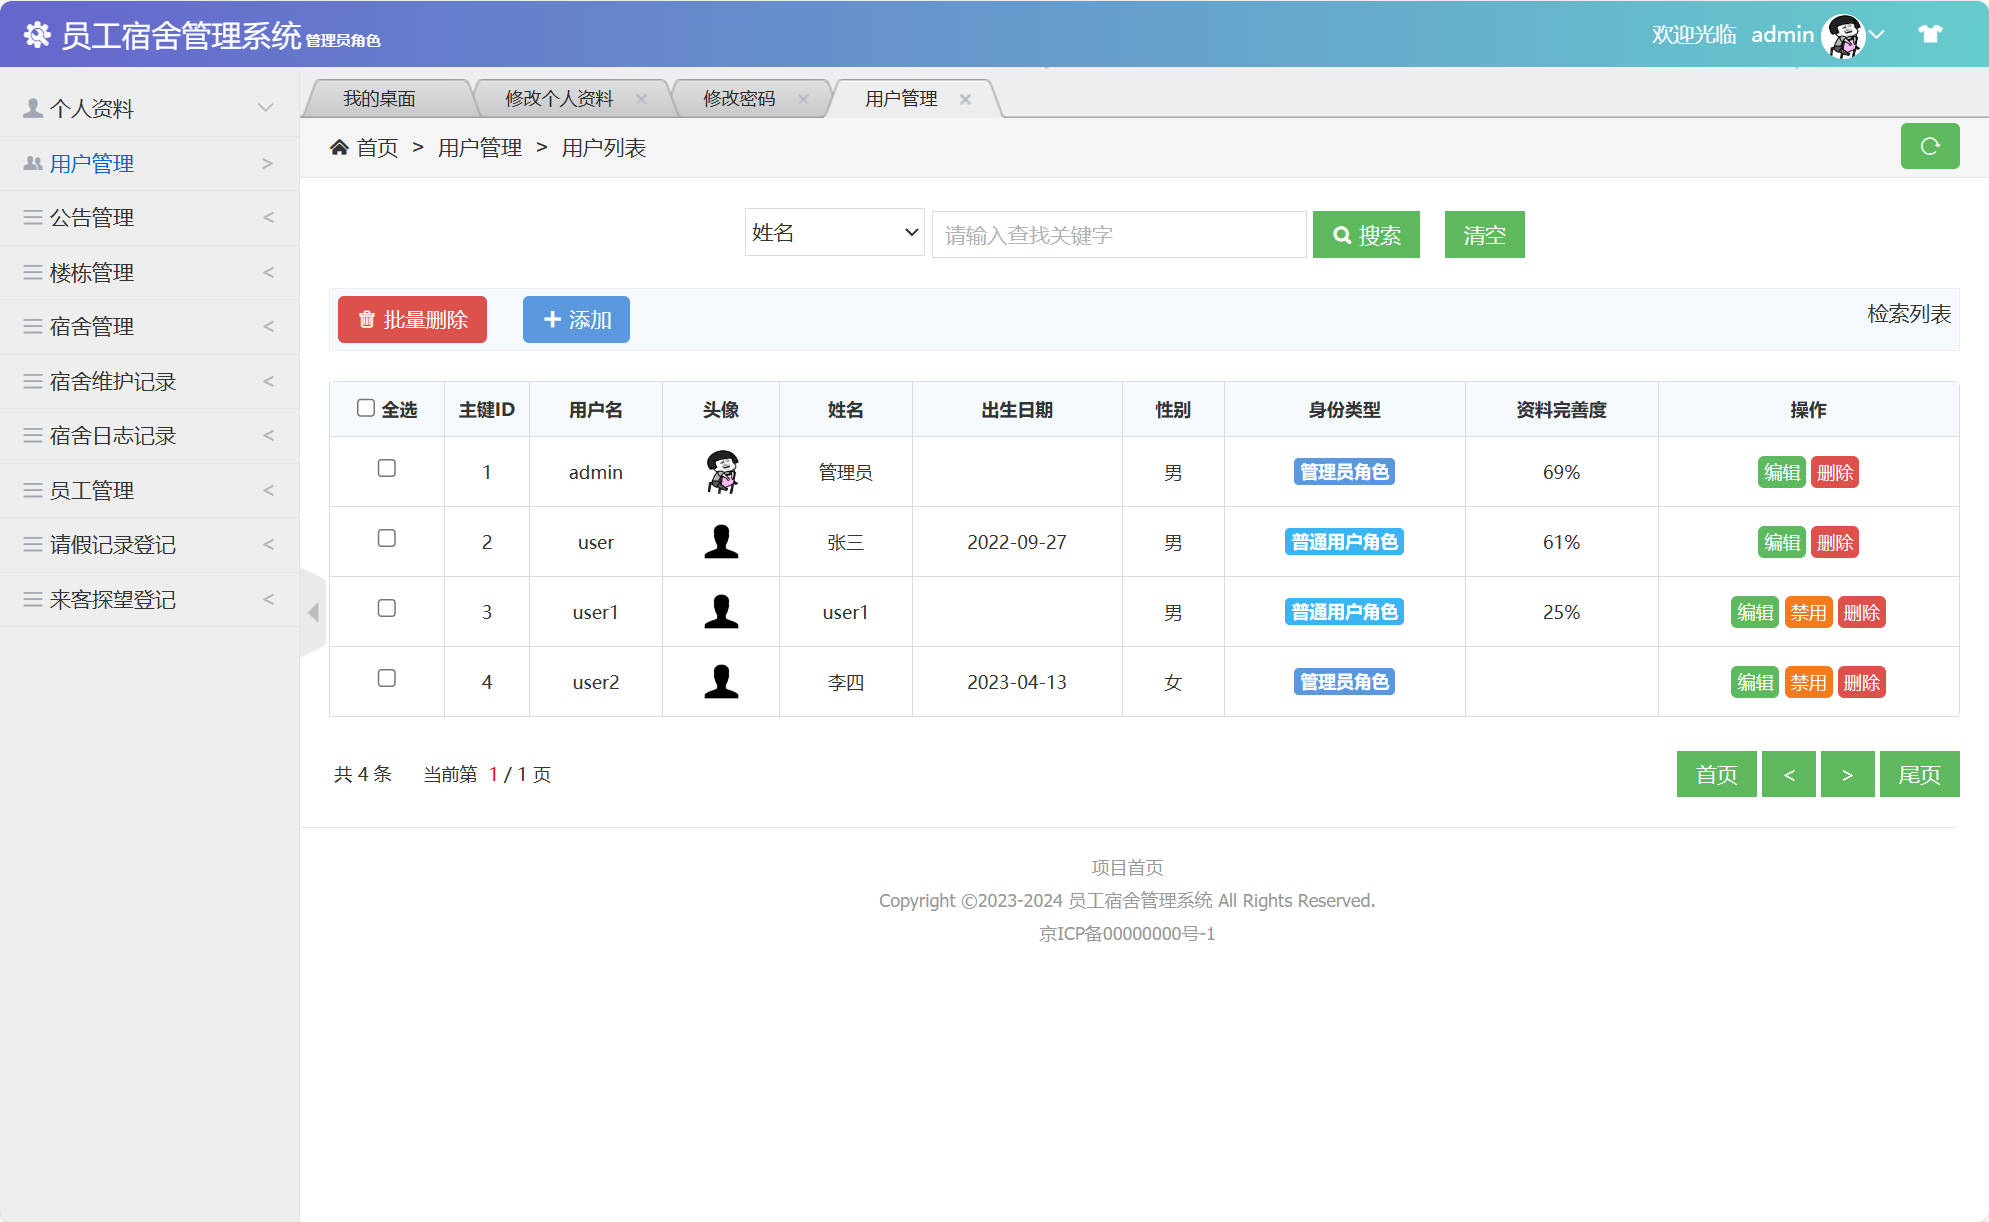
Task: Switch to the 修改密码 tab
Action: pos(741,97)
